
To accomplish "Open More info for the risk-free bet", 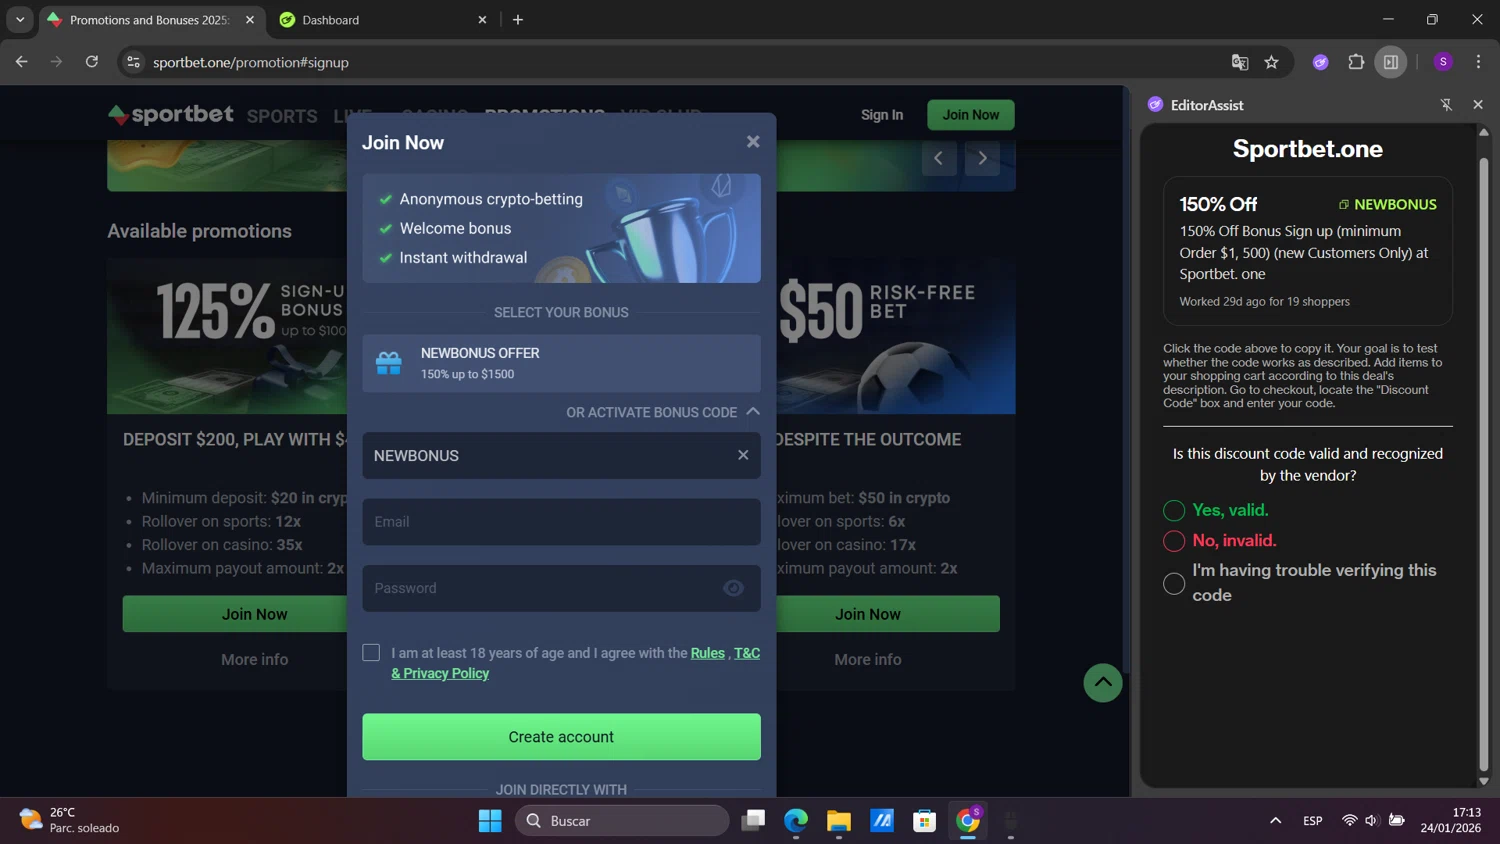I will 868,660.
